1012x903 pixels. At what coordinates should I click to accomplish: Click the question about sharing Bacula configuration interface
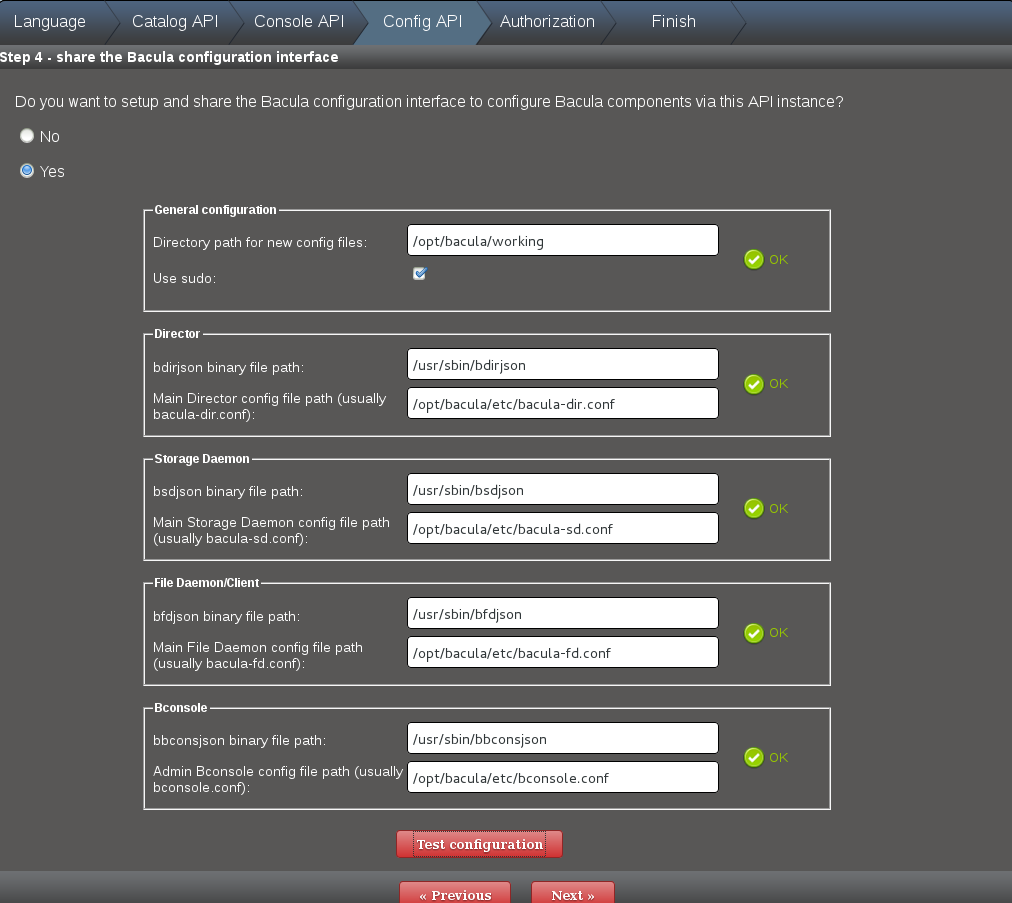[x=429, y=102]
